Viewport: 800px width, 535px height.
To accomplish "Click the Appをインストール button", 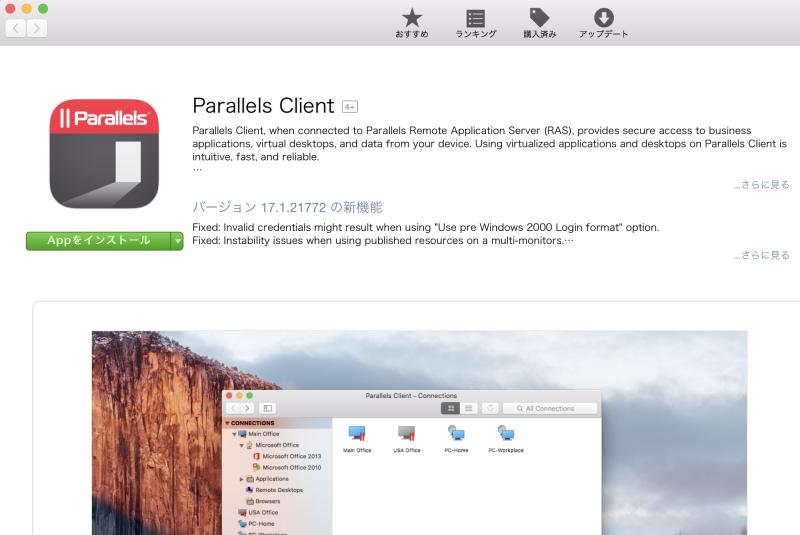I will 98,241.
